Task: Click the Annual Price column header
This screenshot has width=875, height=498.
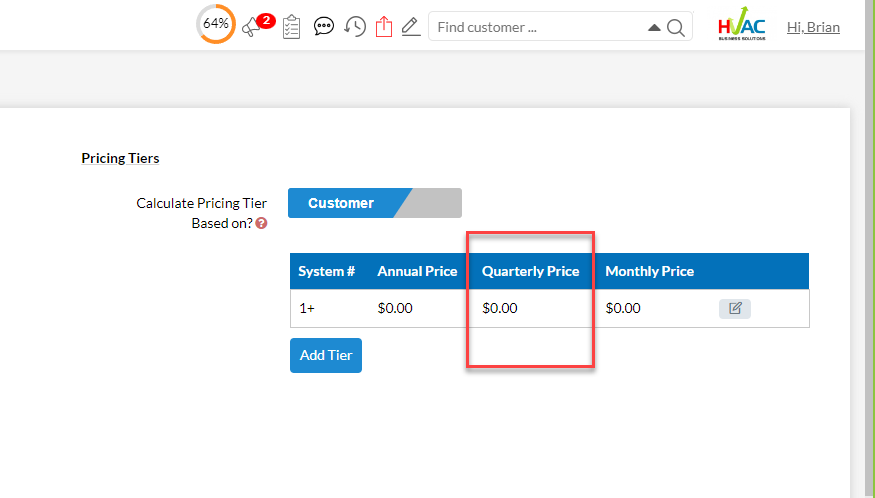Action: tap(417, 271)
